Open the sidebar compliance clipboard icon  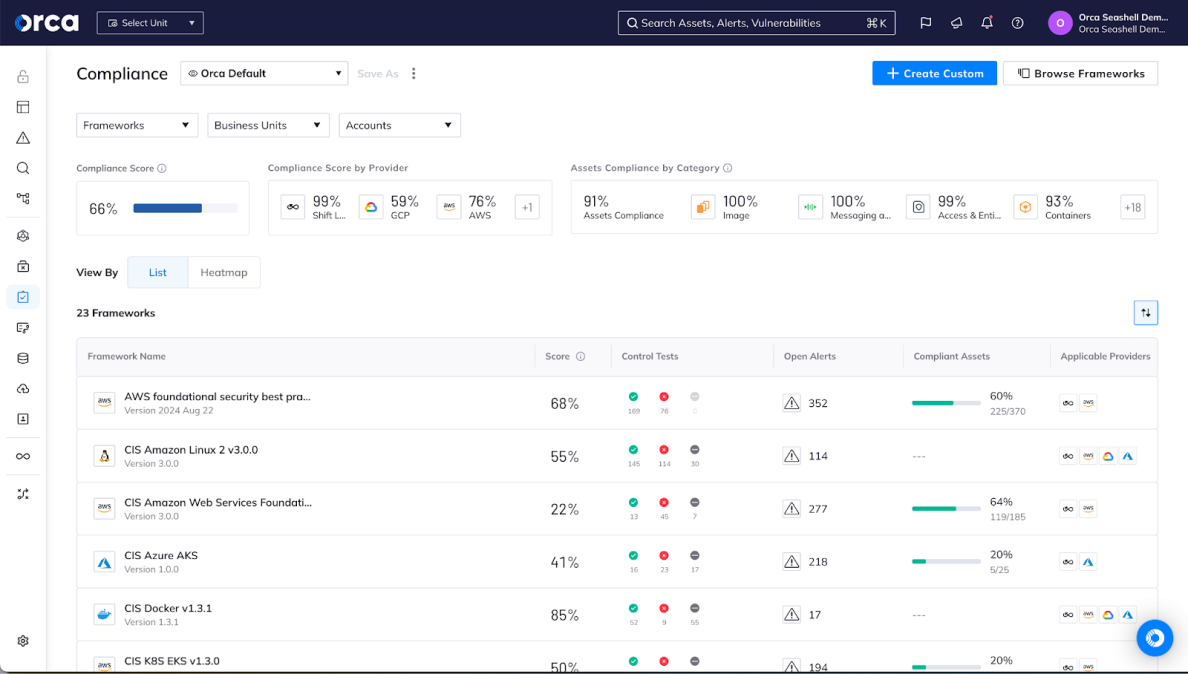click(x=23, y=297)
